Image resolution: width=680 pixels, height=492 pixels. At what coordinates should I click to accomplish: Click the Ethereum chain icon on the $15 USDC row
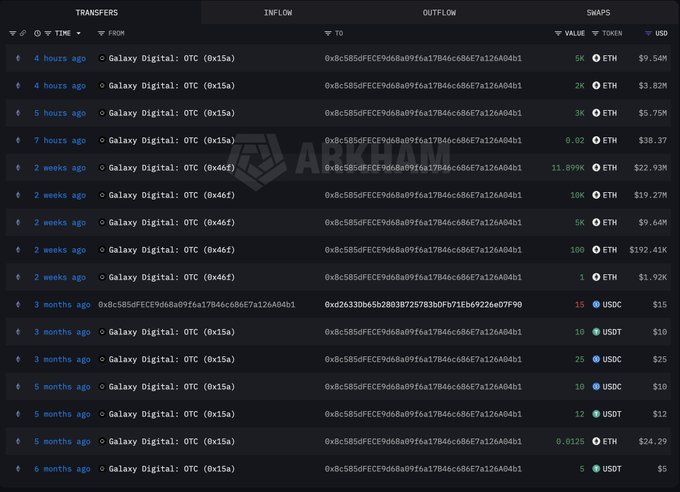click(18, 305)
